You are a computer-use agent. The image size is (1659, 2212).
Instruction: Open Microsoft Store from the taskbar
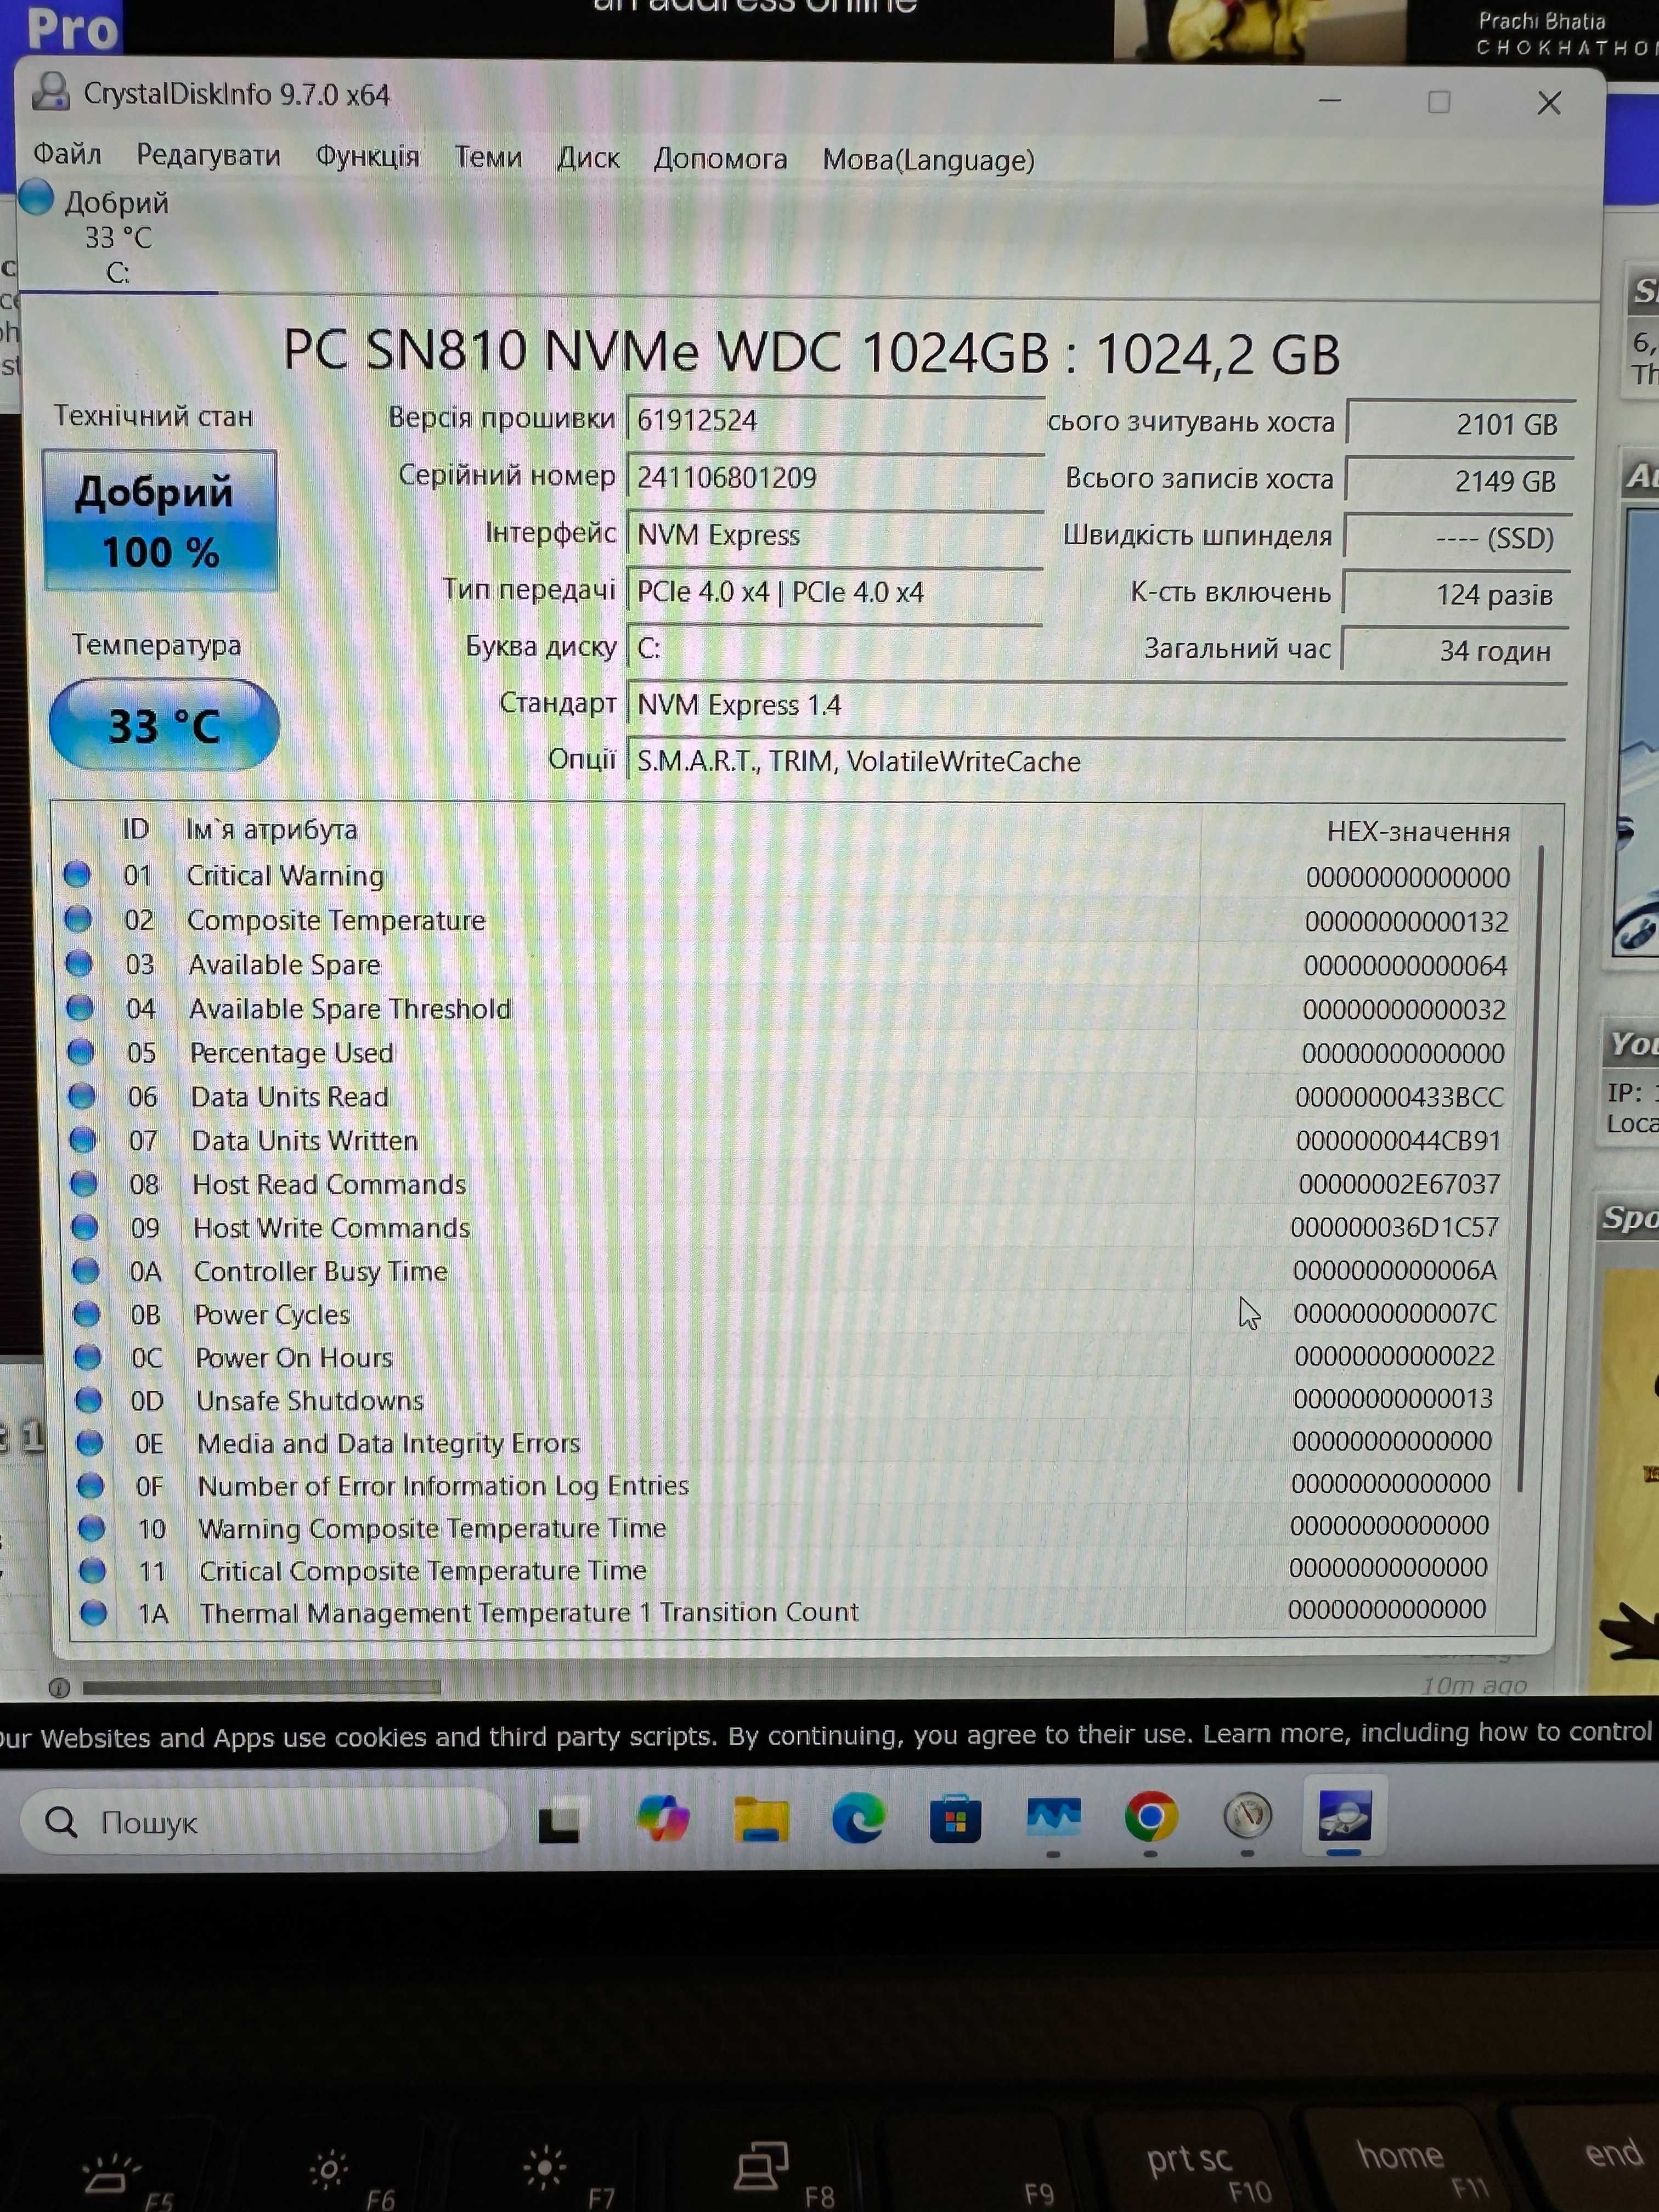(x=955, y=1818)
